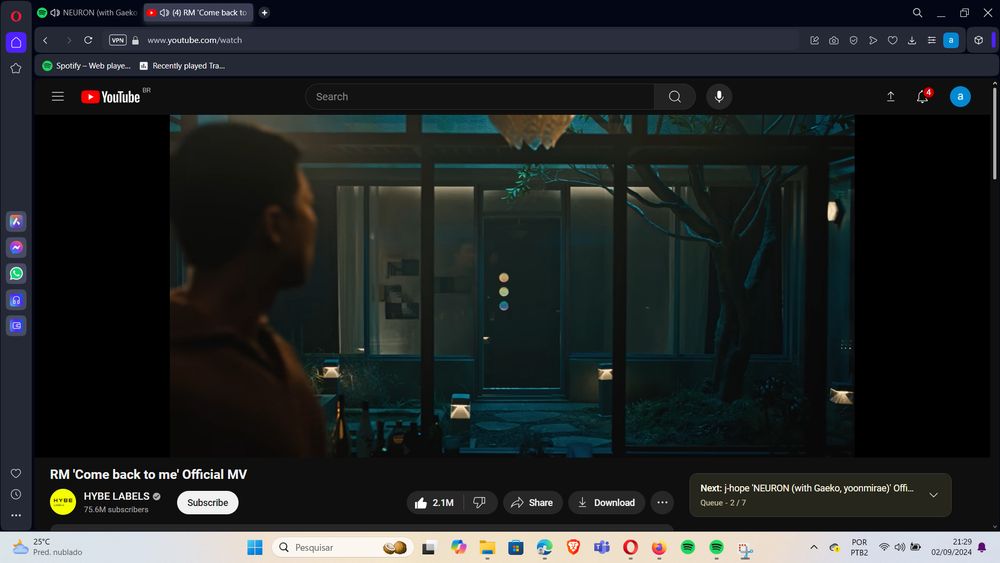Open Windows taskbar search Pesquisar

[342, 547]
